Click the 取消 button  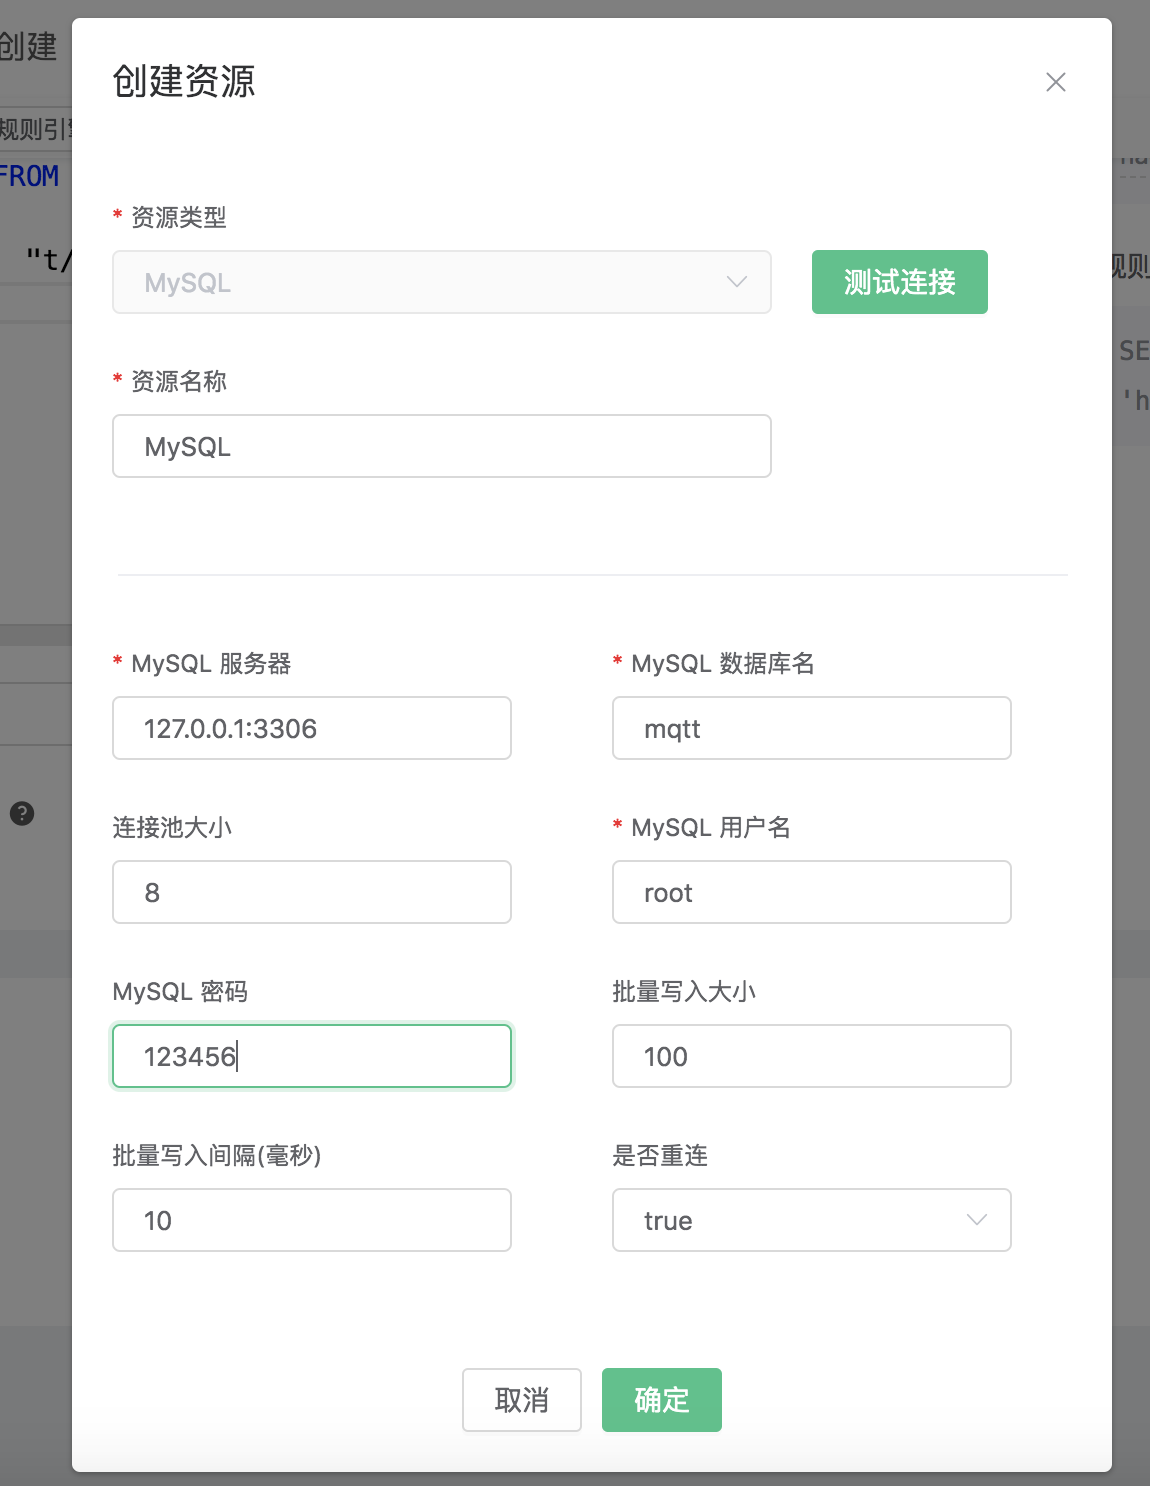pos(521,1400)
